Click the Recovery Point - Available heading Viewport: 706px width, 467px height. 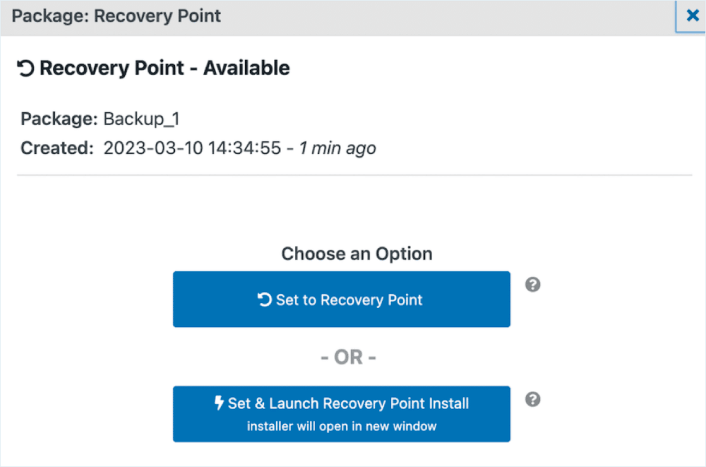tap(164, 68)
